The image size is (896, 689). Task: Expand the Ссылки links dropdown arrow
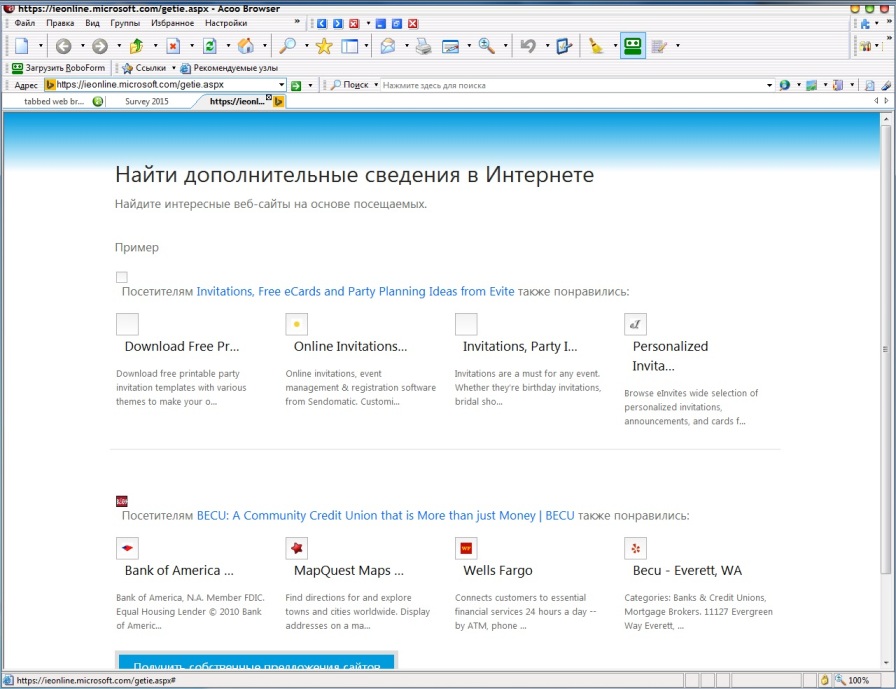point(174,68)
